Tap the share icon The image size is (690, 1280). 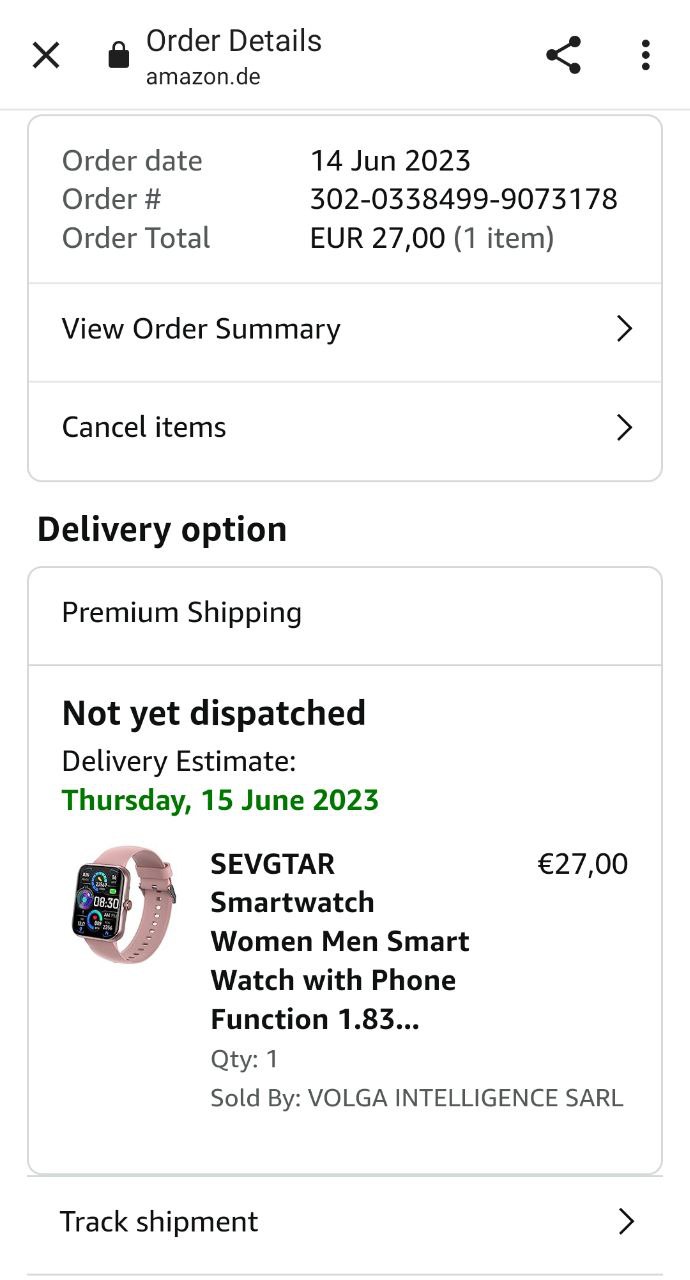(564, 55)
